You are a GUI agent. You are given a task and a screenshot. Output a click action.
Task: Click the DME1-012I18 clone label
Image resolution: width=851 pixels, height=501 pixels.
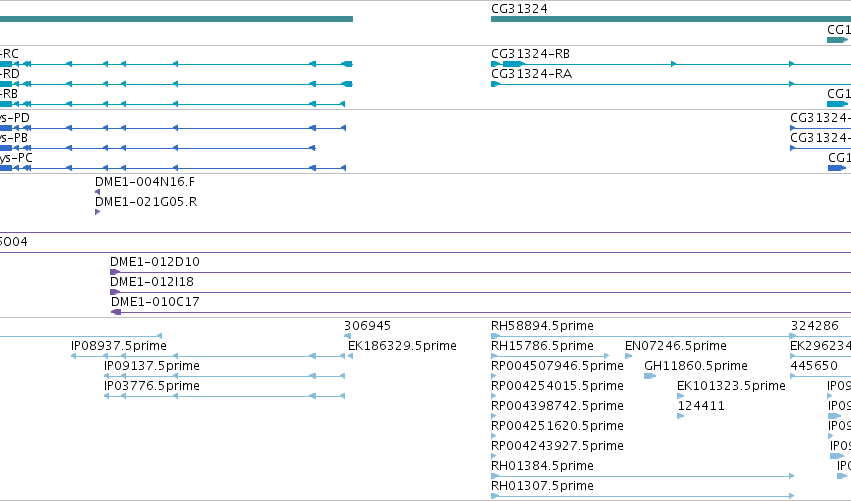point(152,282)
